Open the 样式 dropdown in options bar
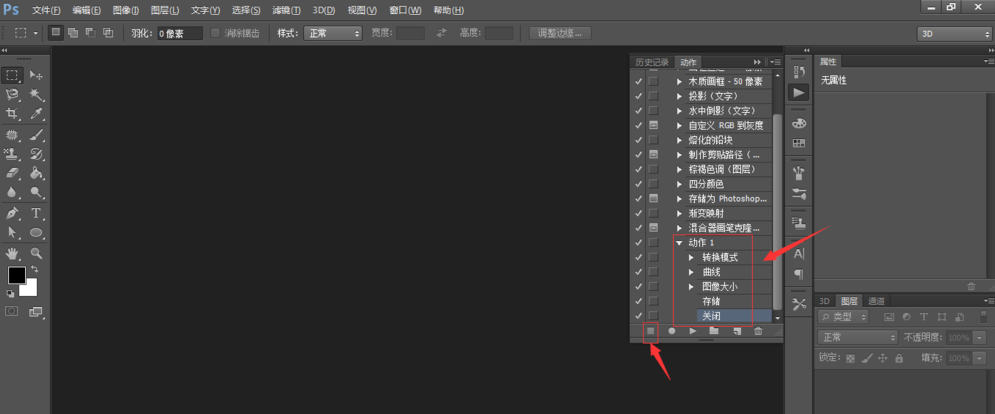995x414 pixels. pos(333,33)
